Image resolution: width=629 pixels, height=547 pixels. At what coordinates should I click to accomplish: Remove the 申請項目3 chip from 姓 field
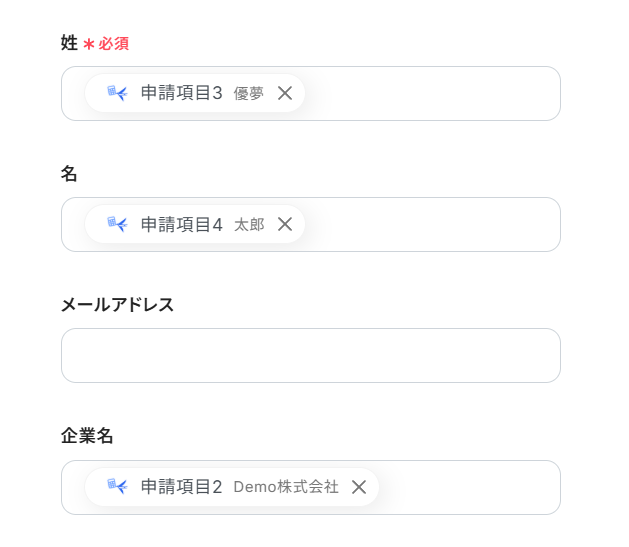[285, 93]
